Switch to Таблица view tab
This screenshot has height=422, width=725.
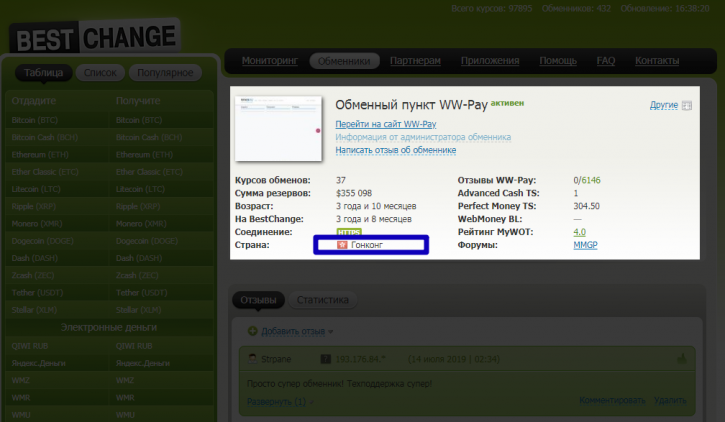coord(43,73)
